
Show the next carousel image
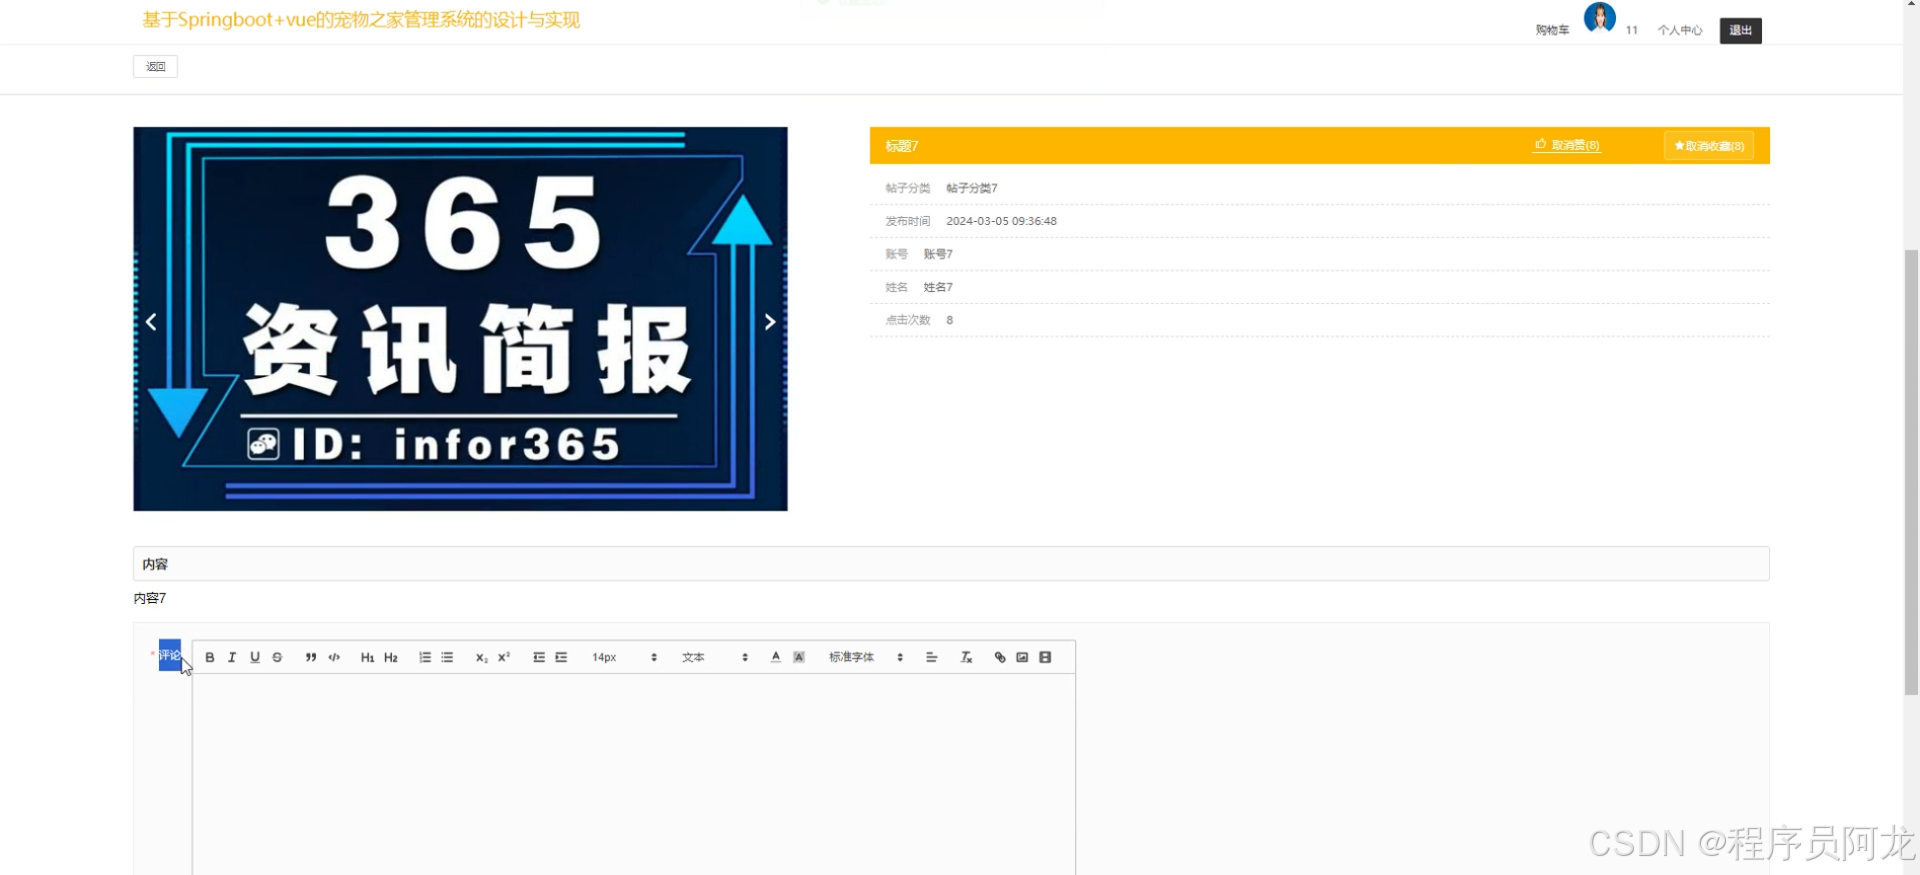coord(770,322)
